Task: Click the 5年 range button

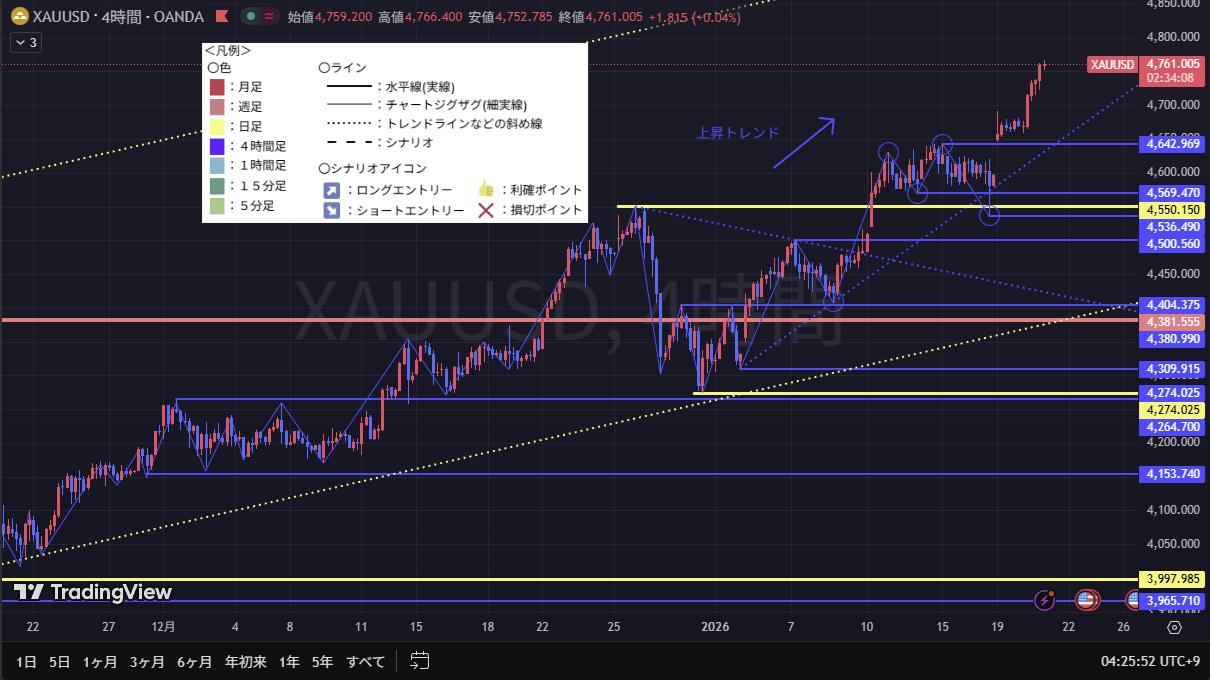Action: tap(322, 661)
